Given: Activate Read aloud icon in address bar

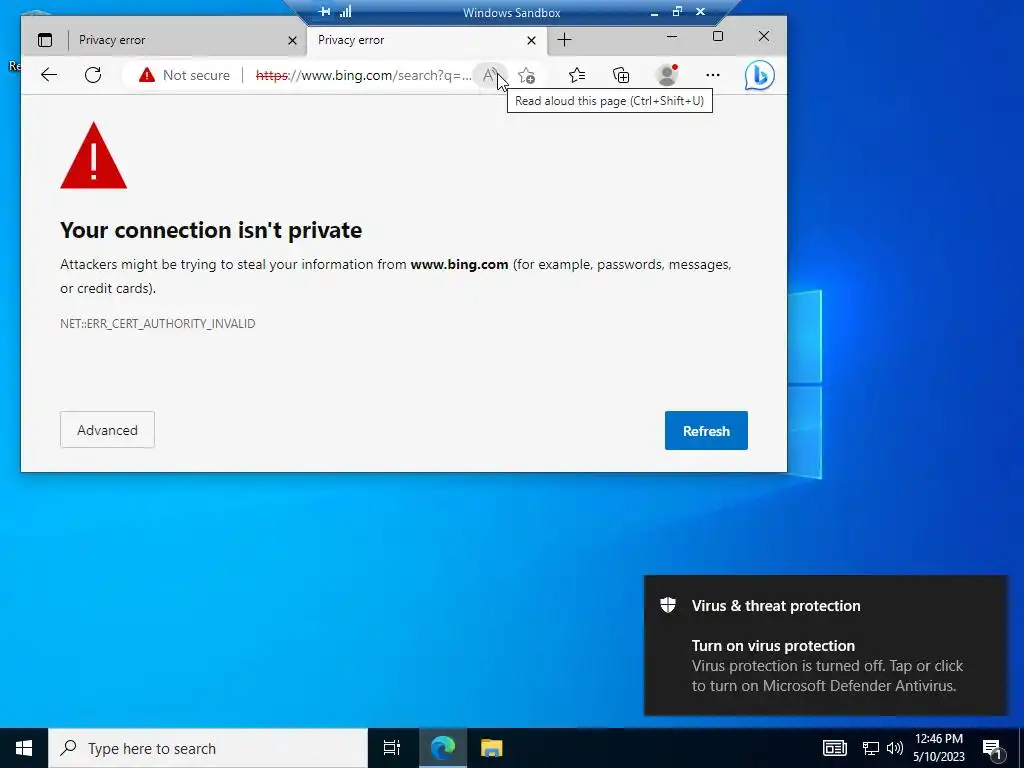Looking at the screenshot, I should pos(488,75).
